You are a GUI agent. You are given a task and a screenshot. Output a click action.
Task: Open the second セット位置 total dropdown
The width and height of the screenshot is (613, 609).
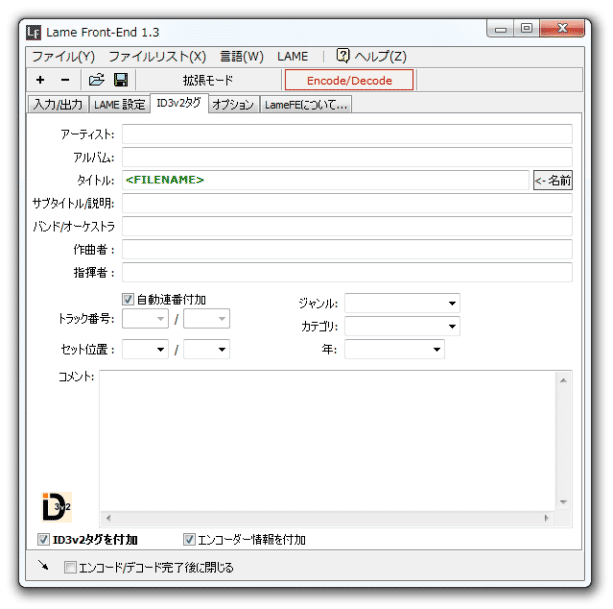point(206,349)
